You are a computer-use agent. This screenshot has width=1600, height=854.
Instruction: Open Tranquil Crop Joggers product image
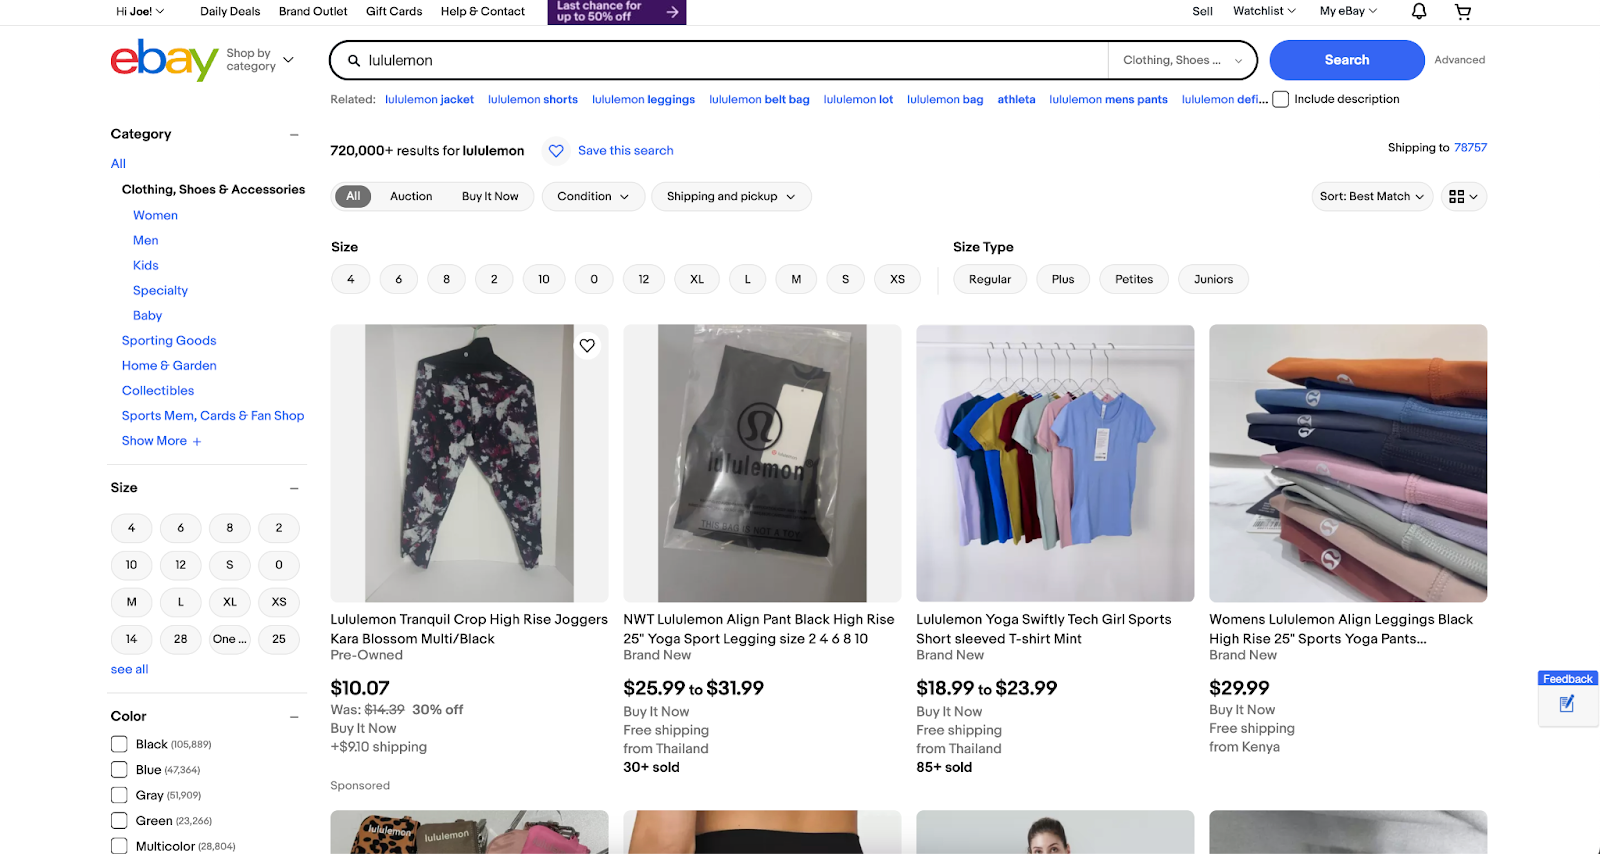pos(469,463)
